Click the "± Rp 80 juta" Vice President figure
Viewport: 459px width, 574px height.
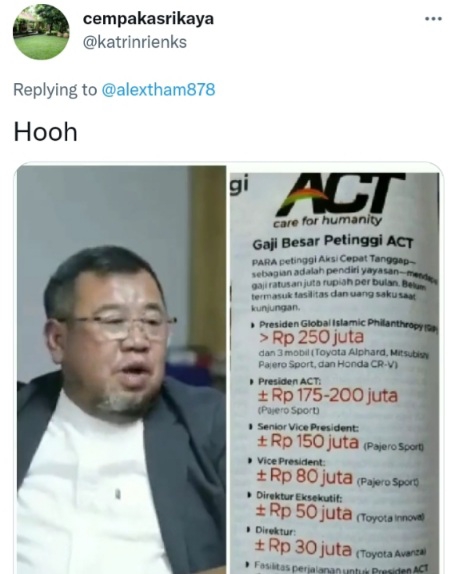pos(304,476)
